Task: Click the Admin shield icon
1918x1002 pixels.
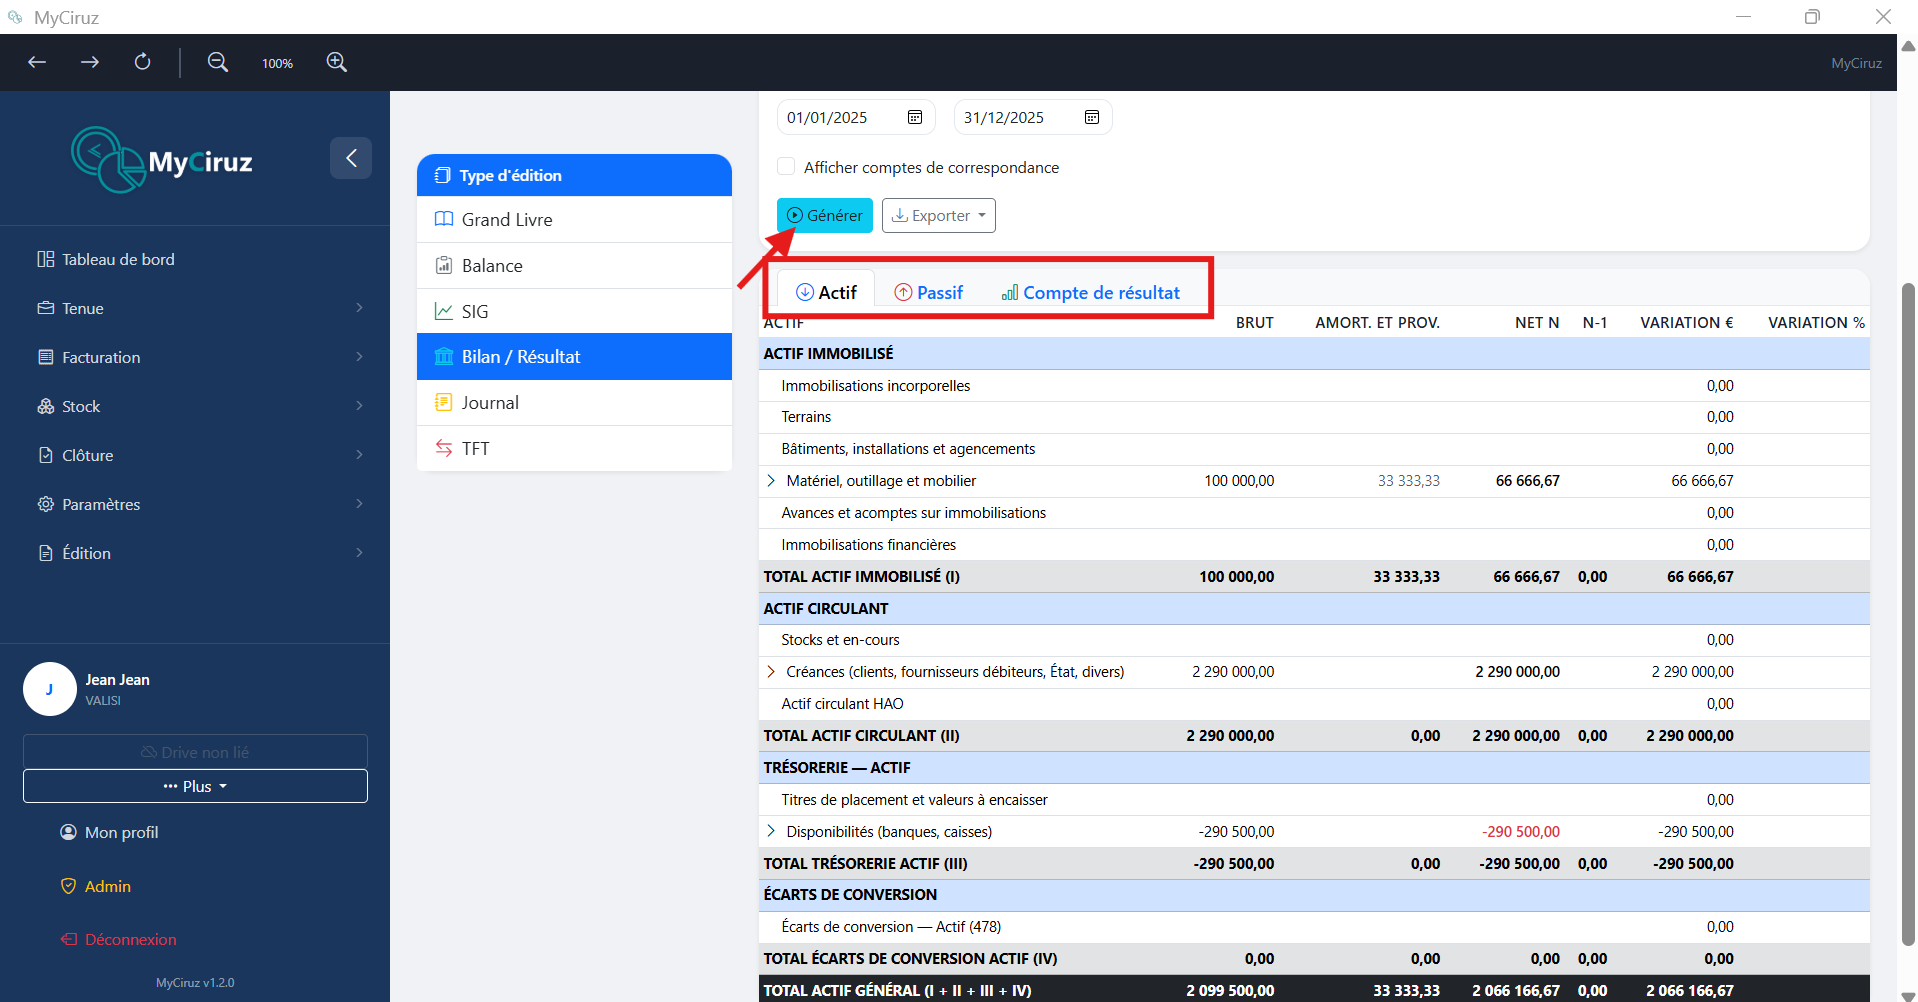Action: point(68,886)
